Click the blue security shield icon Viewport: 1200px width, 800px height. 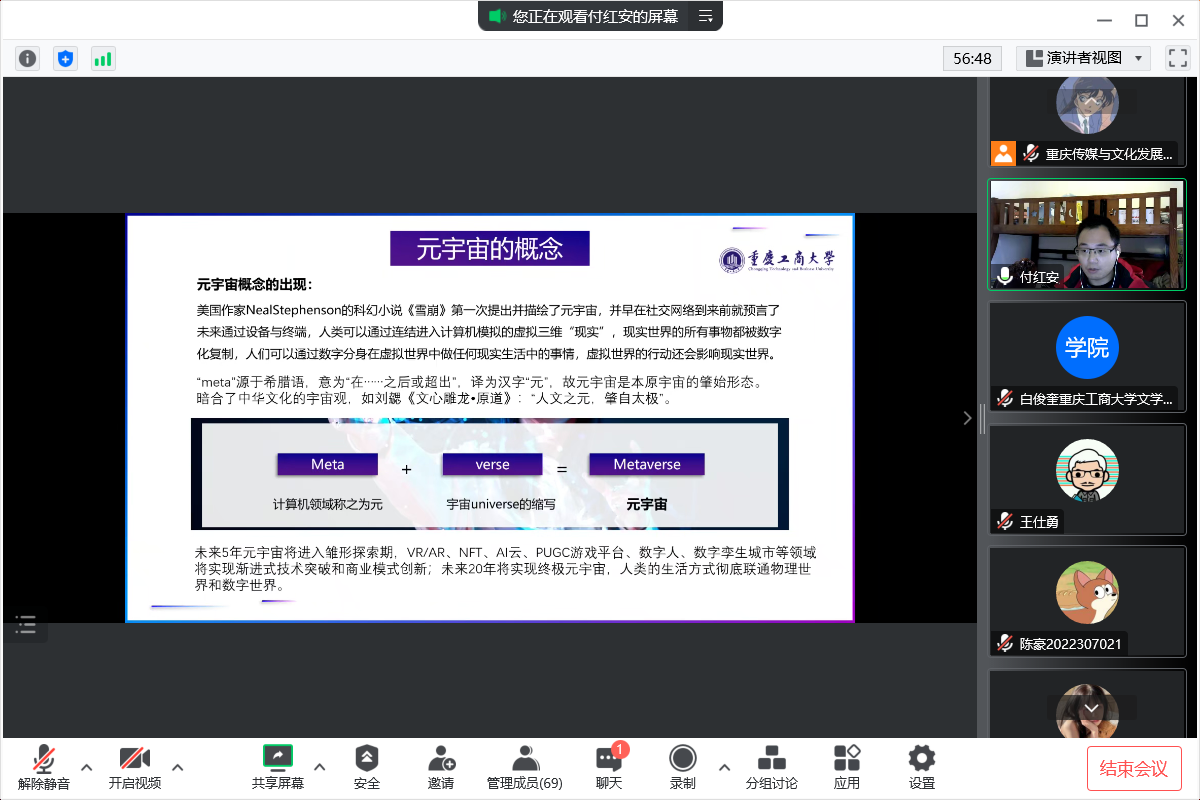(x=65, y=59)
